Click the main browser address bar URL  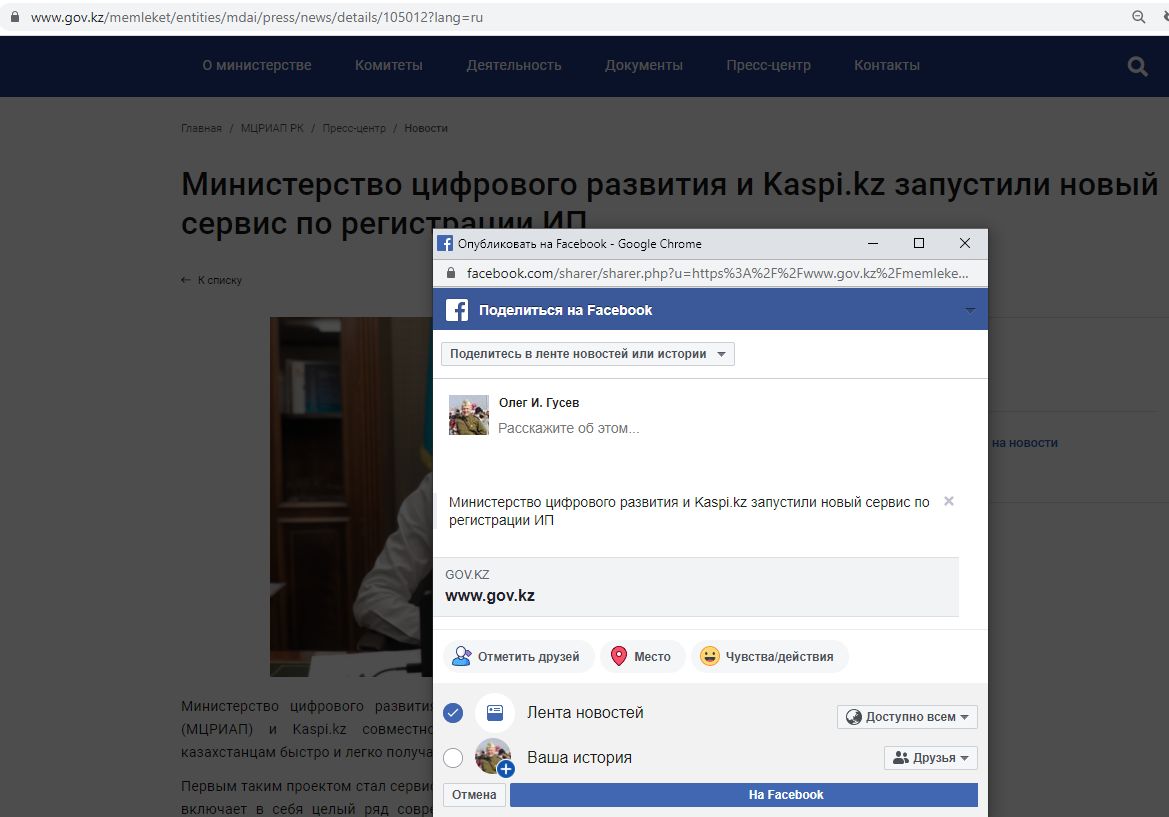coord(257,17)
